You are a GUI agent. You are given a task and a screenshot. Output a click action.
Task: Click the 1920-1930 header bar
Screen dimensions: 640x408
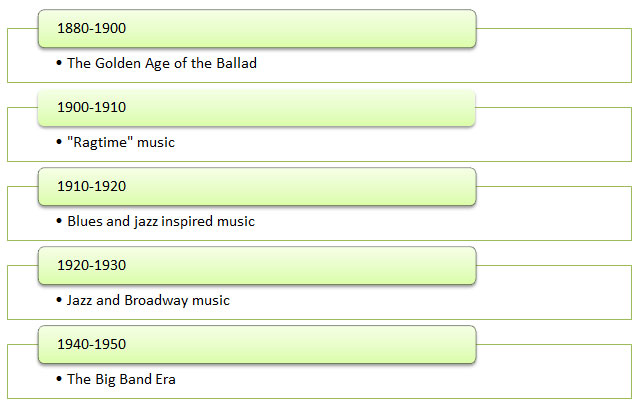tap(257, 266)
